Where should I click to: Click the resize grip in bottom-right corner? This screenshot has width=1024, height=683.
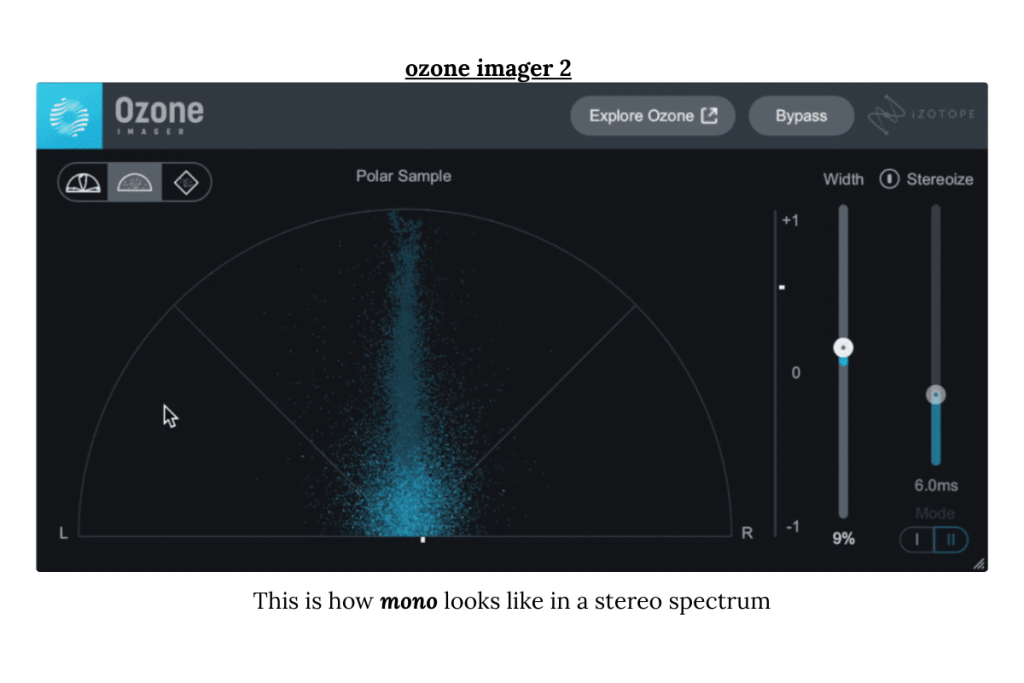pos(979,563)
